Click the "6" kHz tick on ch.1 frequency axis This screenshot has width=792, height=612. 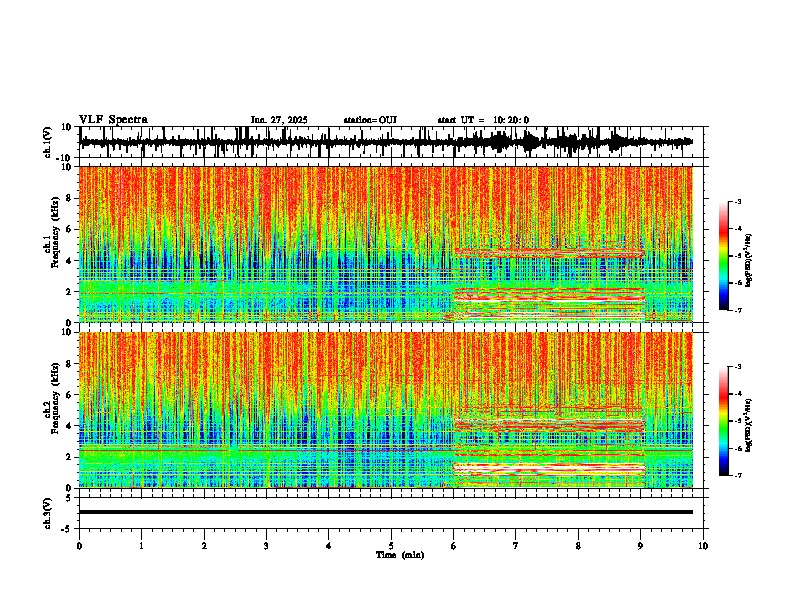pyautogui.click(x=70, y=230)
